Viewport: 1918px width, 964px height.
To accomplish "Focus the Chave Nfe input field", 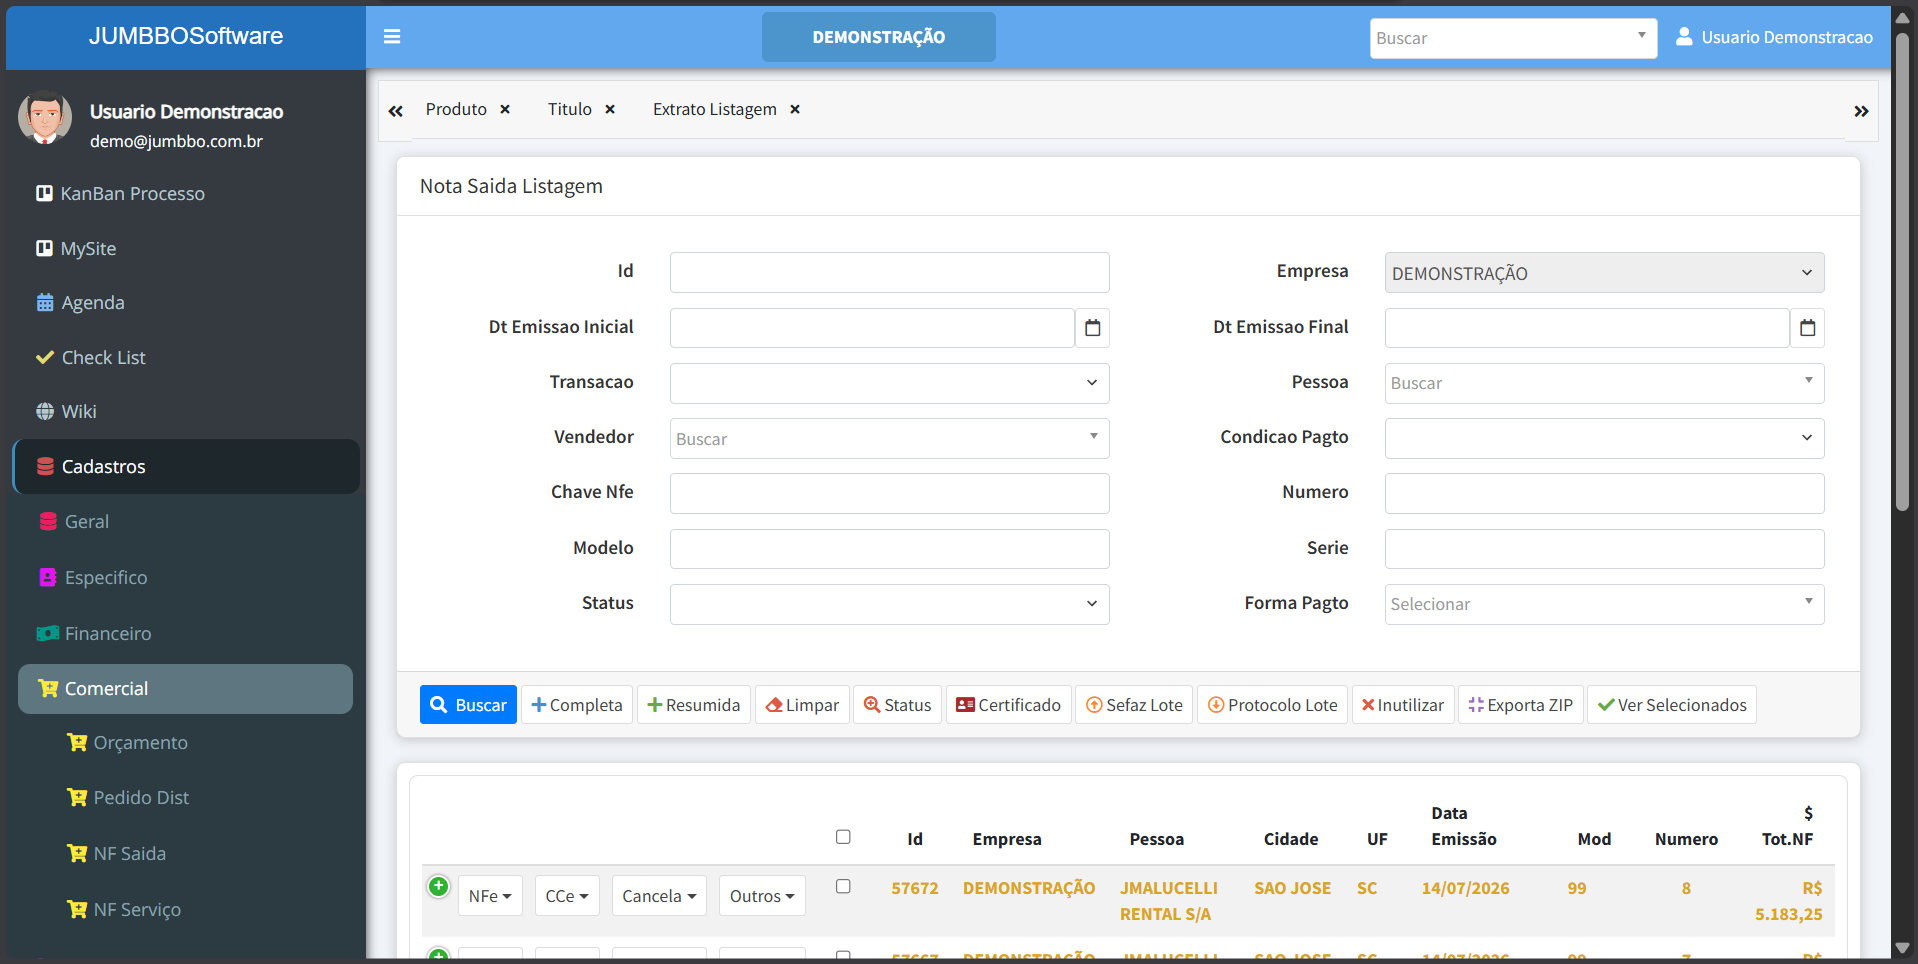I will click(889, 493).
